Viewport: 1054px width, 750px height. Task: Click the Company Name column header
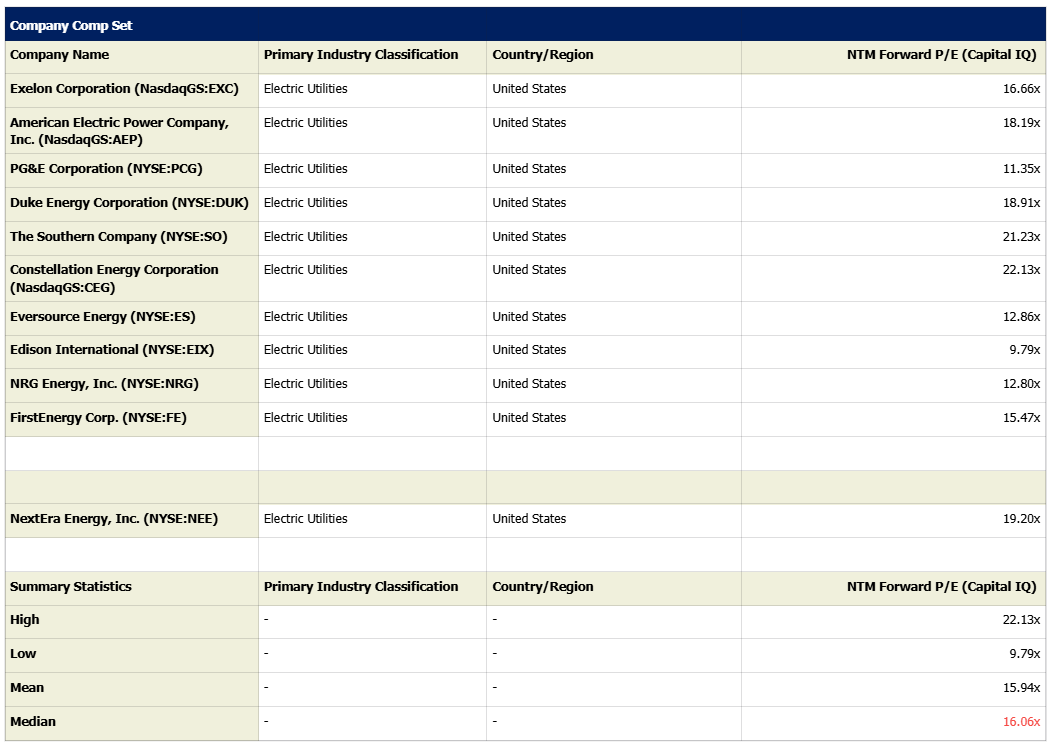point(59,55)
